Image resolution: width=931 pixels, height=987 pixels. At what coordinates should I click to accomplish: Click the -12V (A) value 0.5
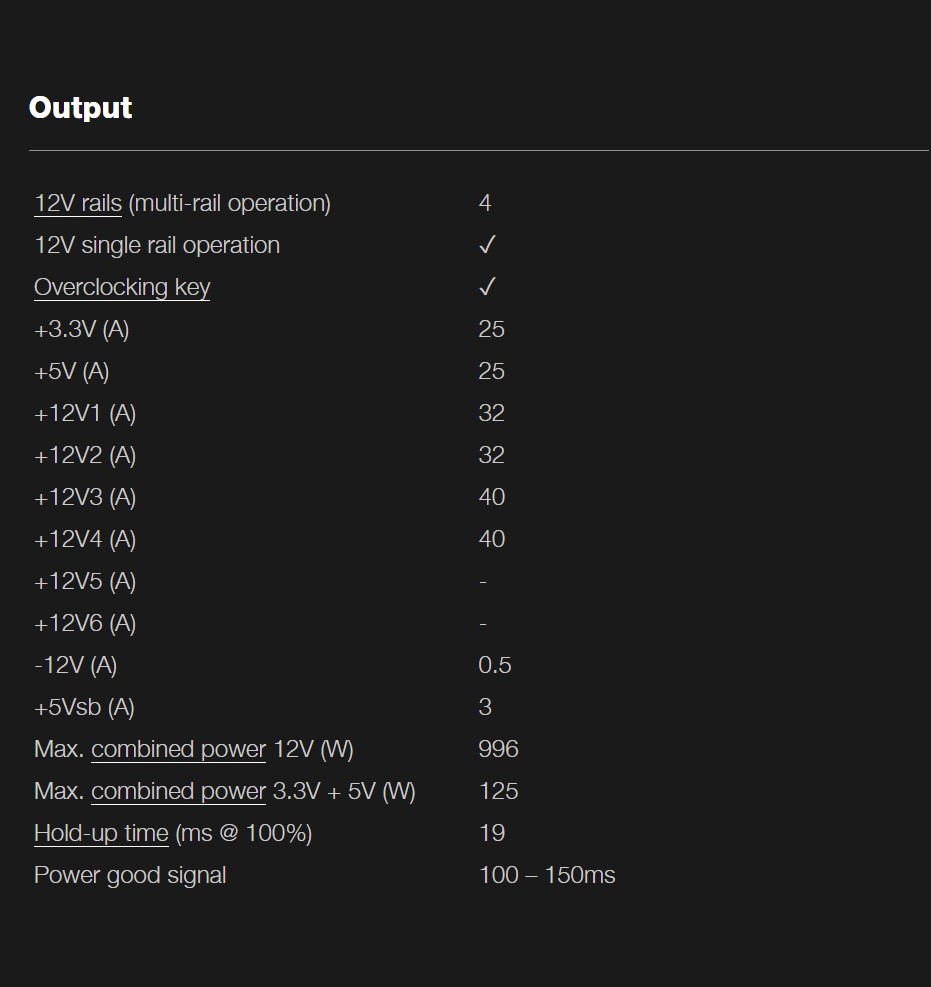click(x=495, y=665)
